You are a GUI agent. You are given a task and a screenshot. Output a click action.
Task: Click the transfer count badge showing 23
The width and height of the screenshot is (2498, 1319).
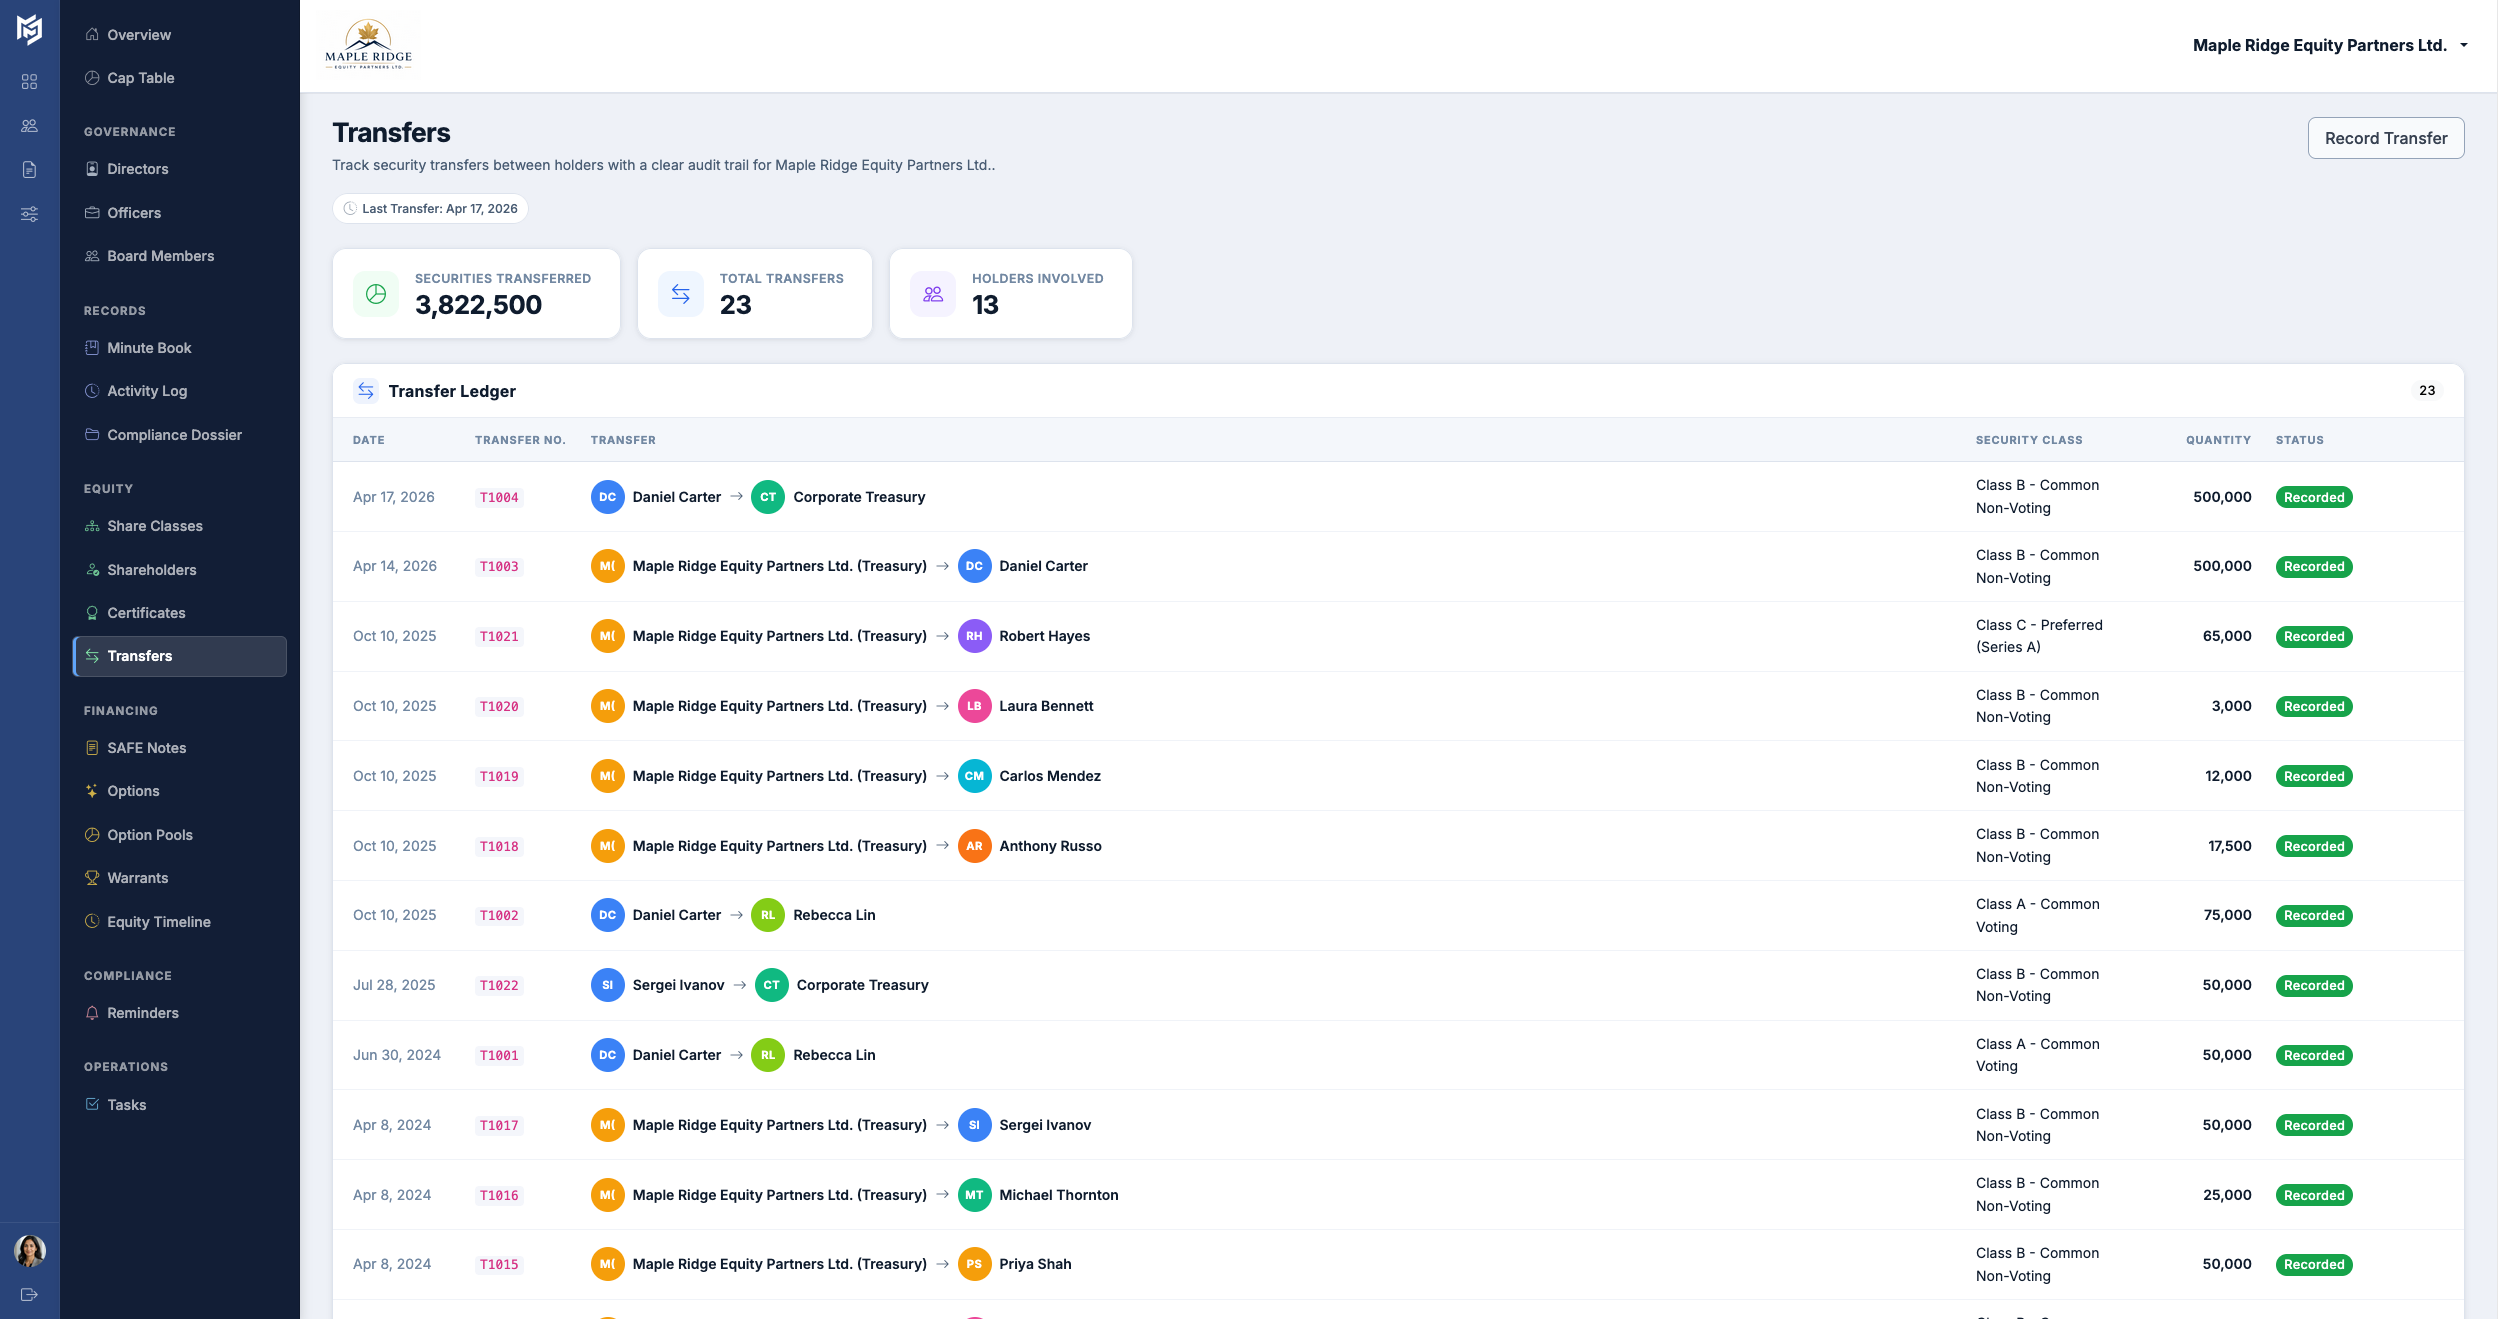(x=2427, y=390)
